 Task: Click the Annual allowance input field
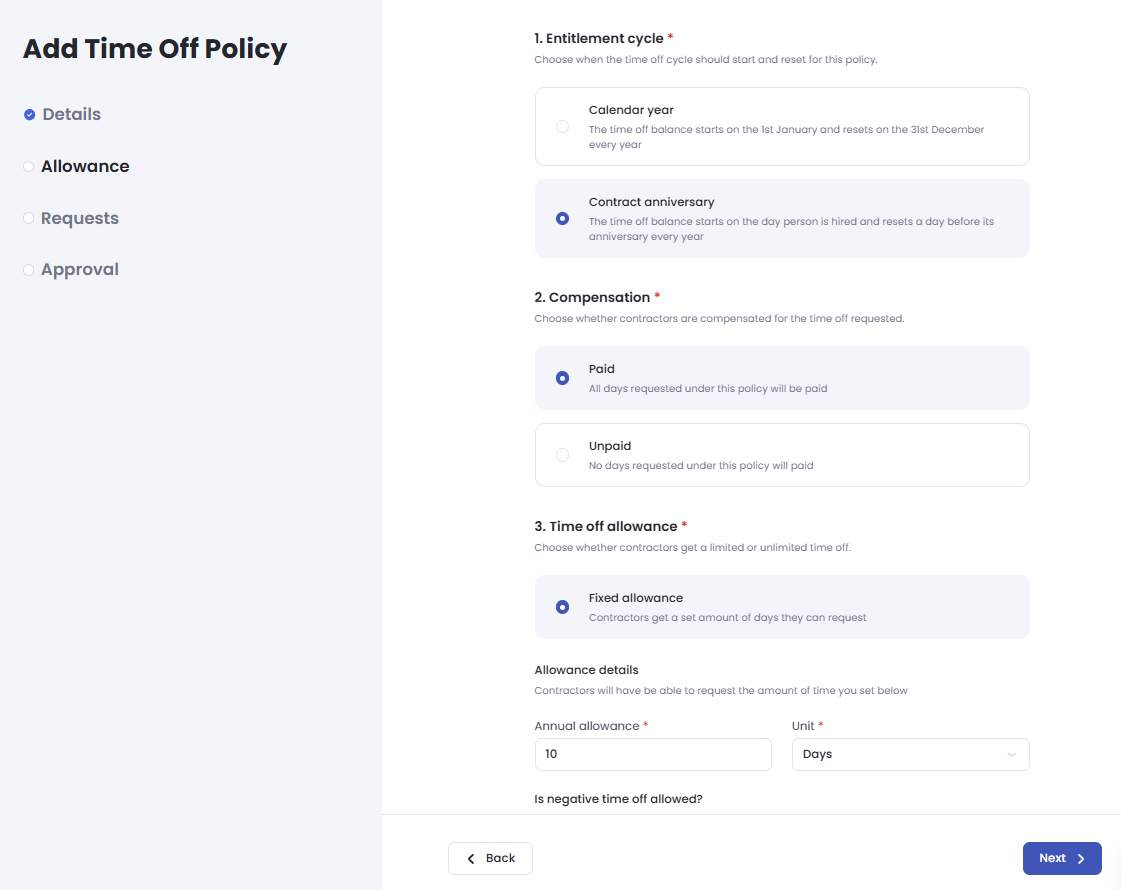(652, 754)
